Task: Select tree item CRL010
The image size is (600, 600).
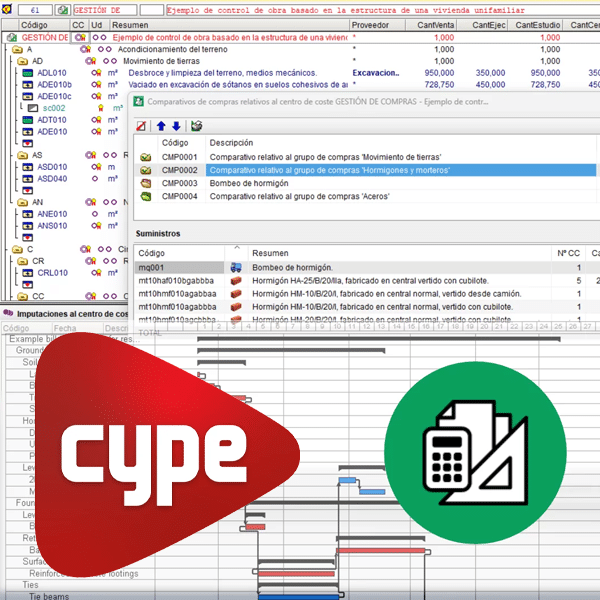Action: (x=52, y=273)
